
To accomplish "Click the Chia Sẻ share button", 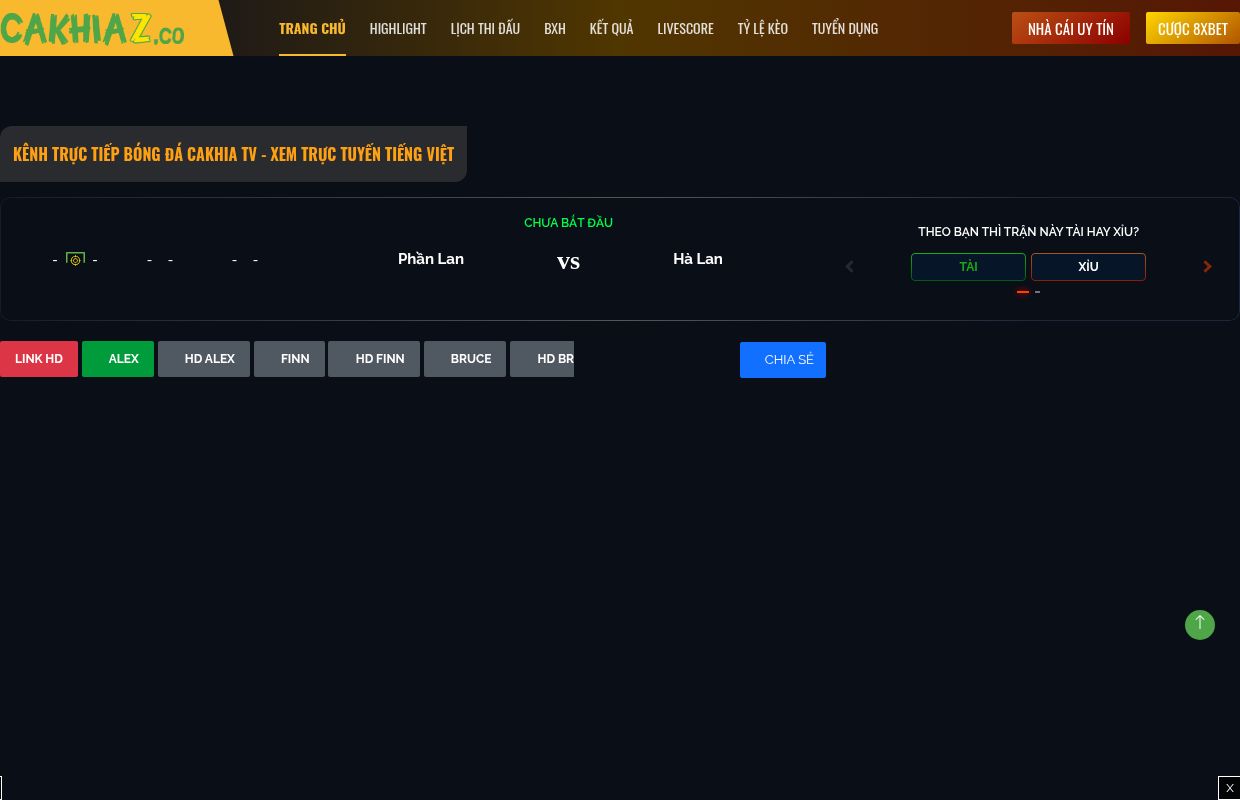I will [x=783, y=360].
